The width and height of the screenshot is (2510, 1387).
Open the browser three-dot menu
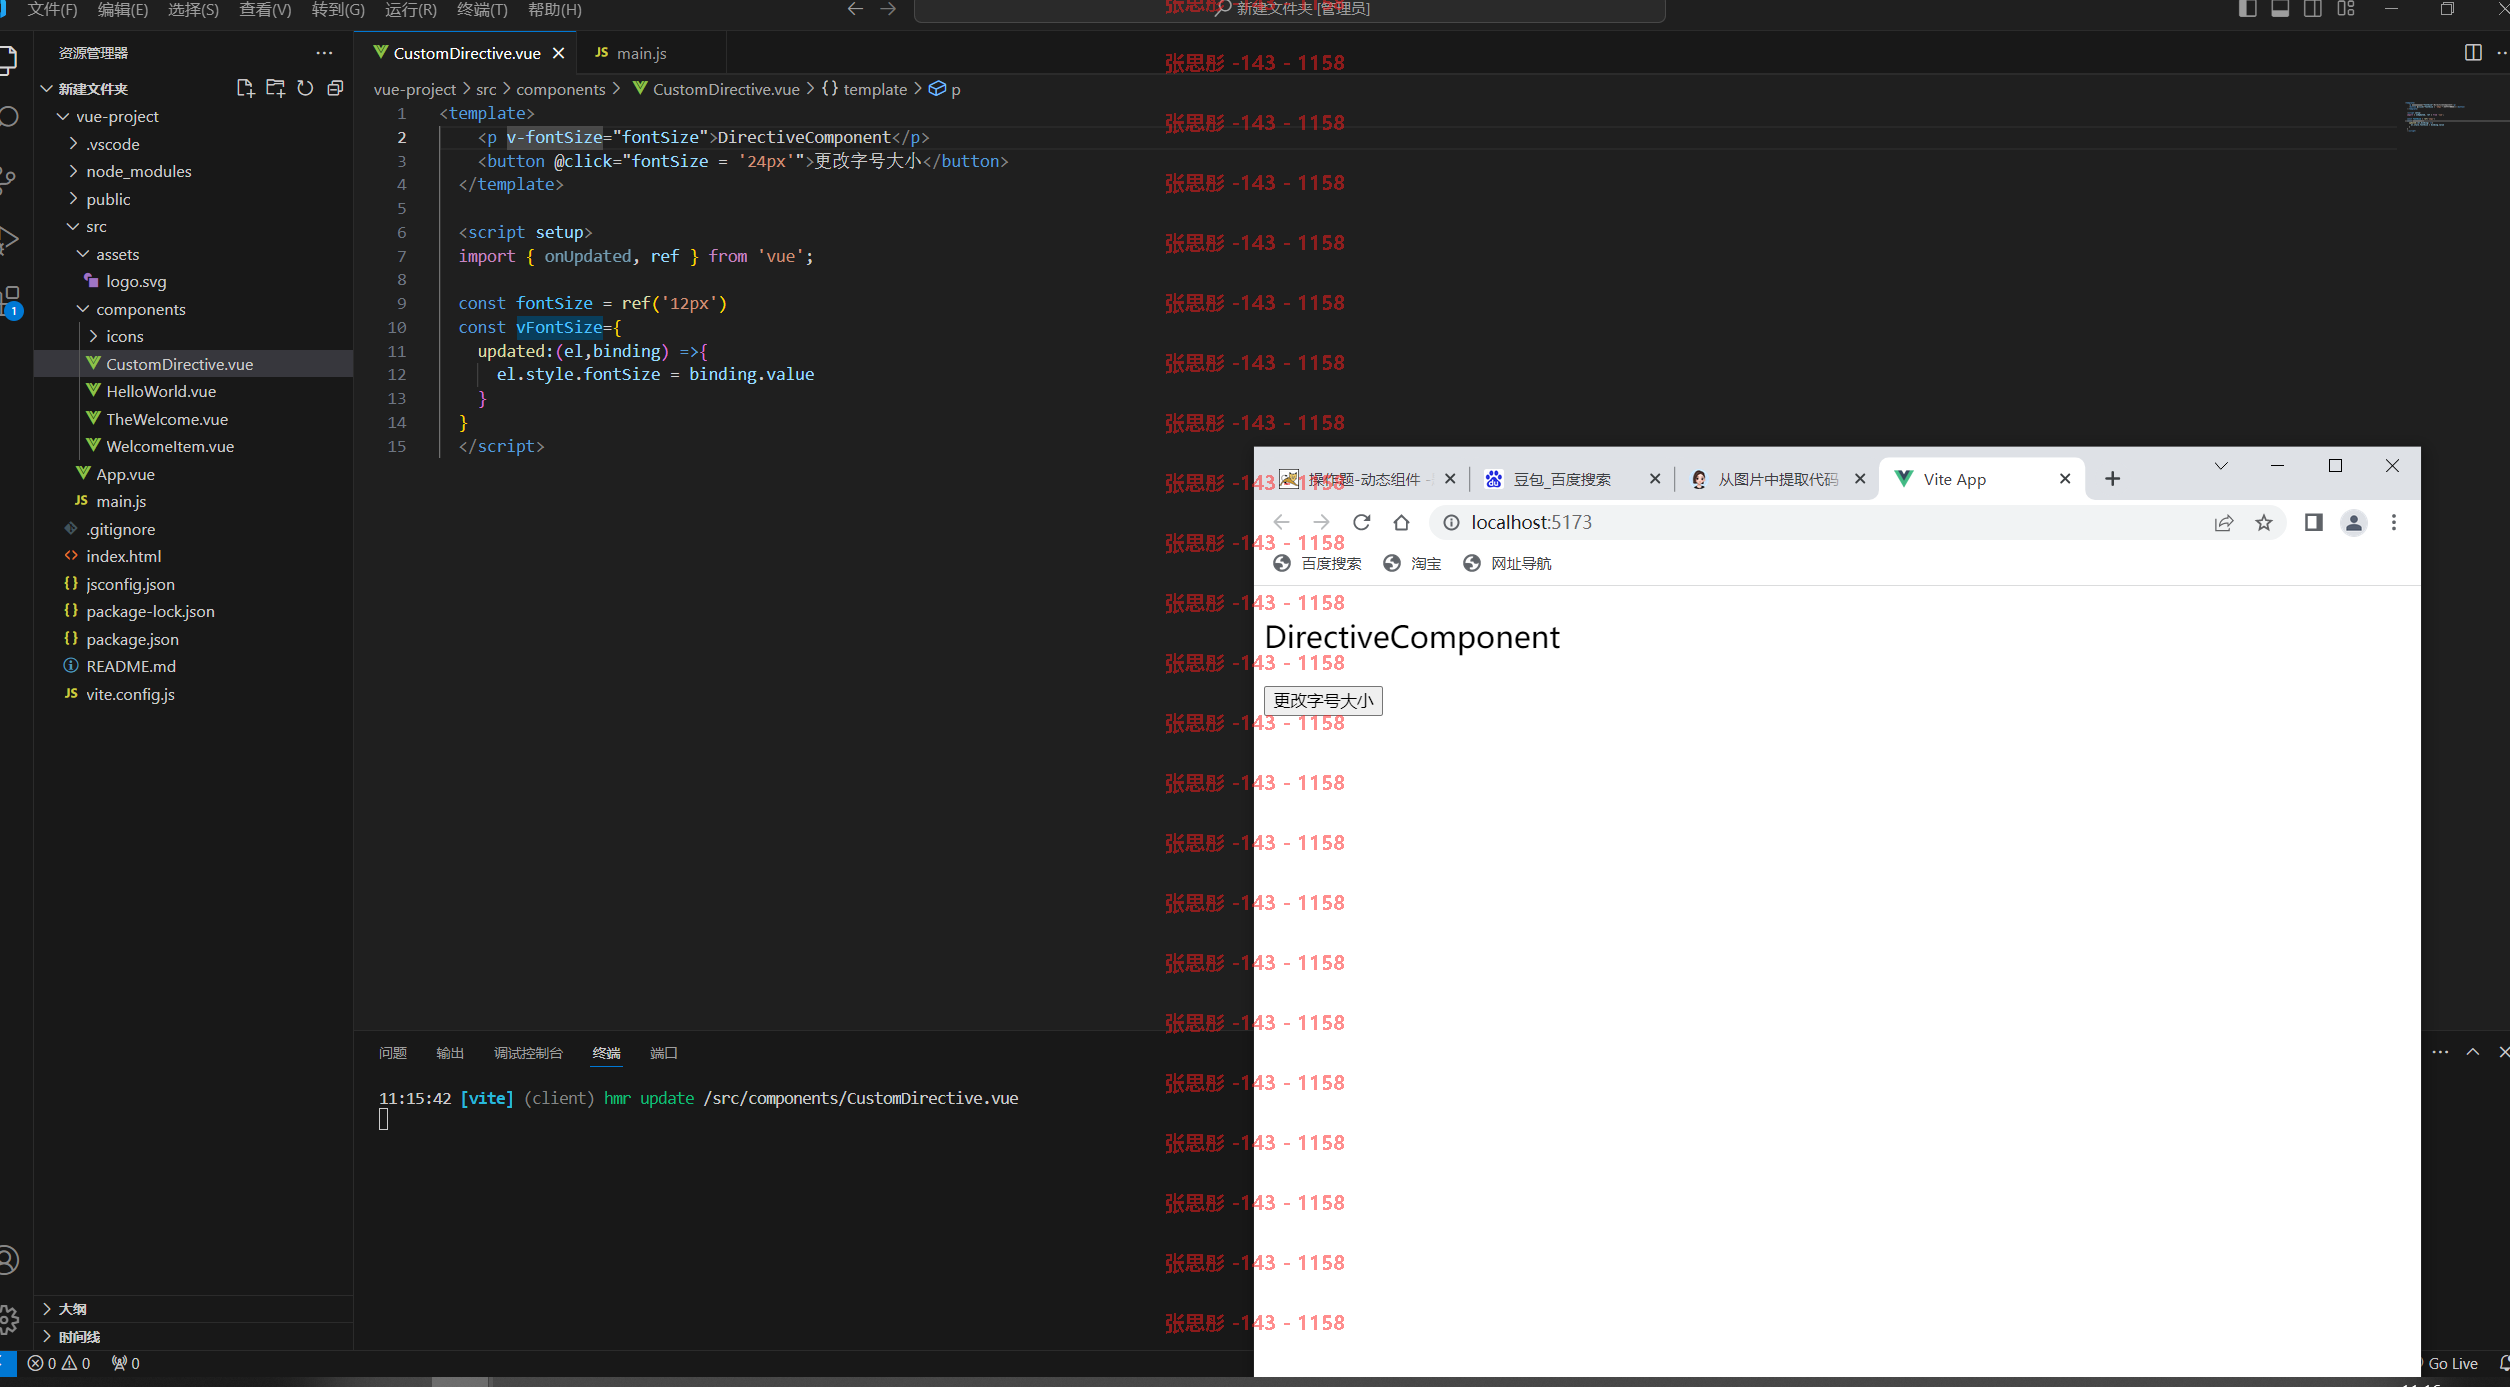click(x=2394, y=522)
